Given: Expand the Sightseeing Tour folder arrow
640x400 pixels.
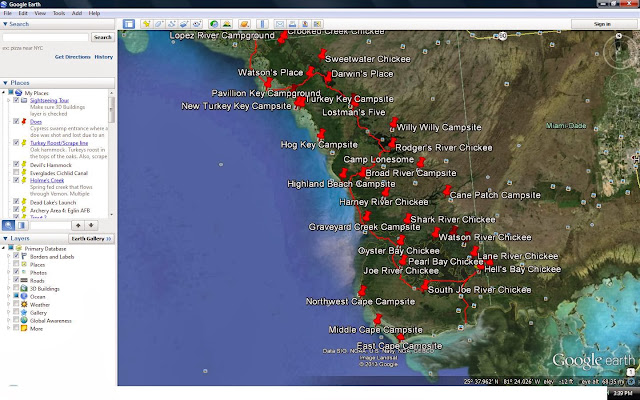Looking at the screenshot, I should pyautogui.click(x=9, y=100).
